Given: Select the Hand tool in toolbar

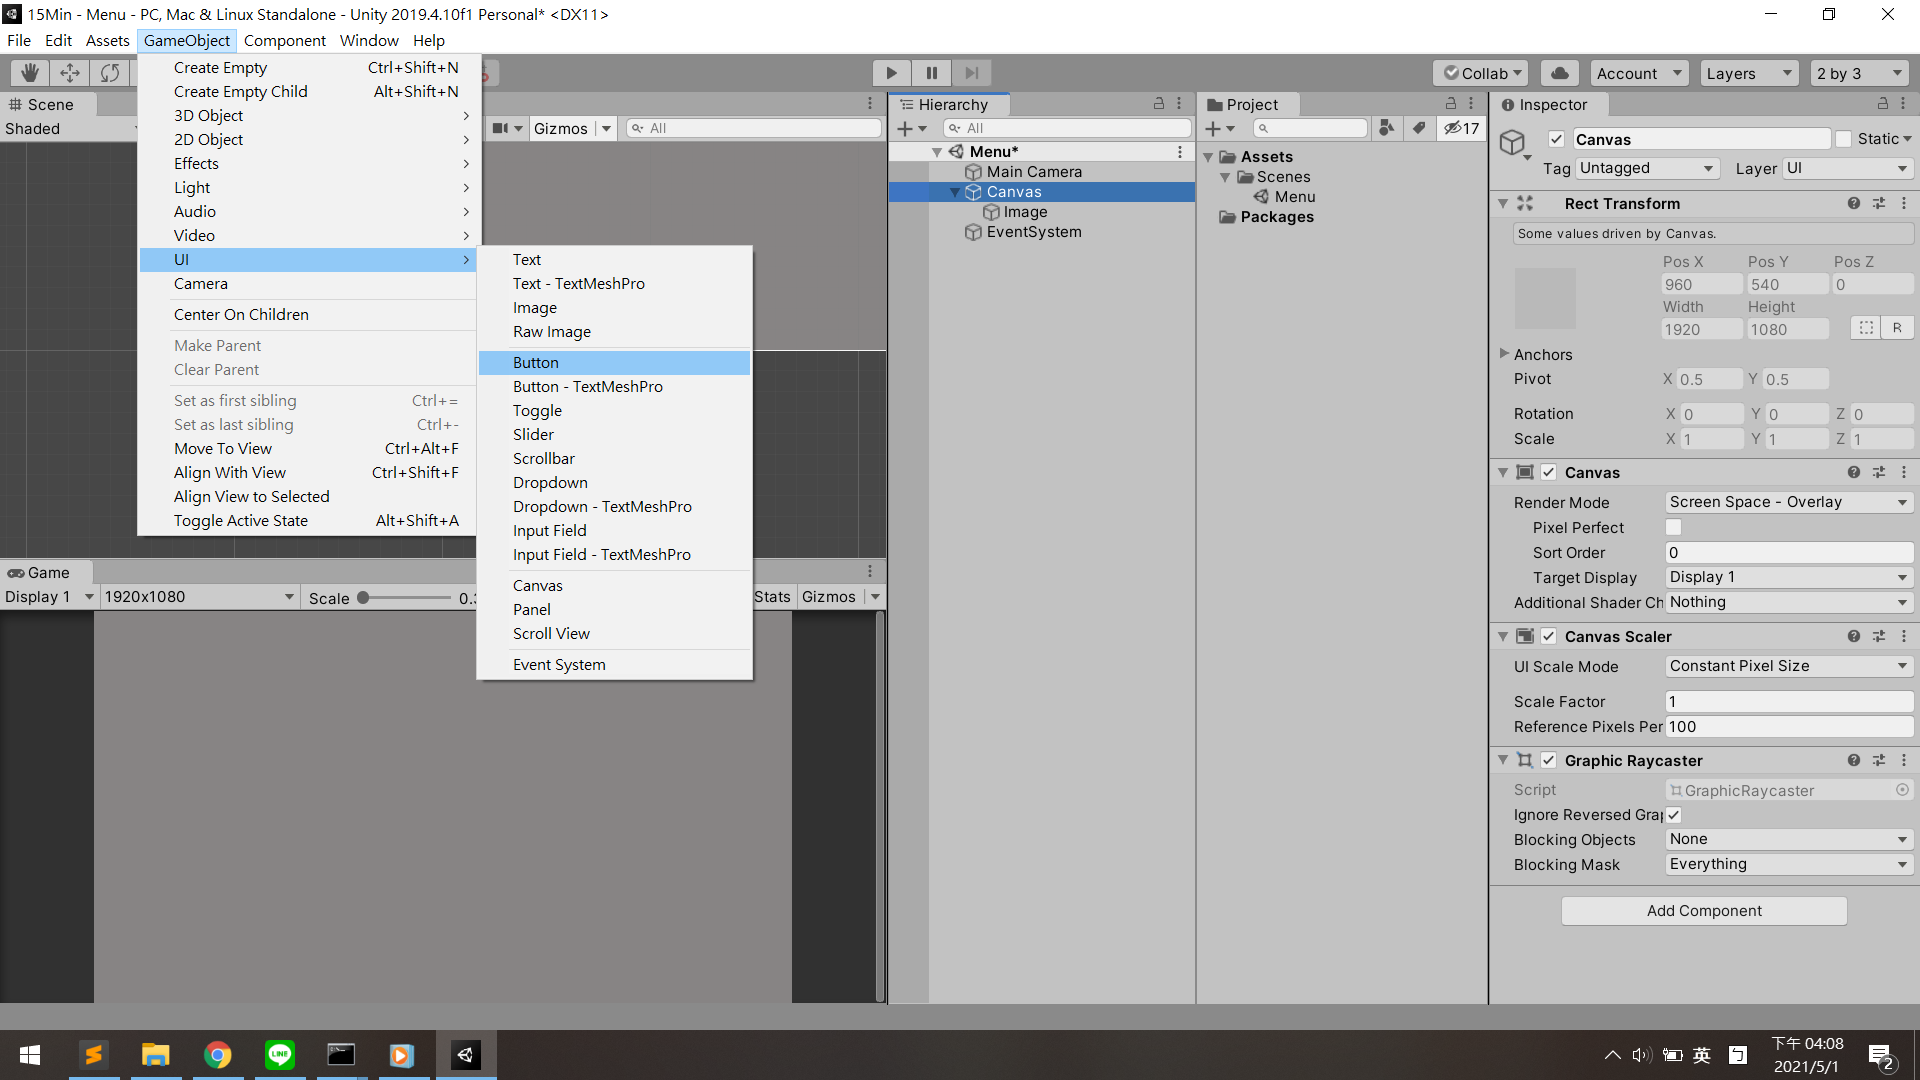Looking at the screenshot, I should point(30,73).
